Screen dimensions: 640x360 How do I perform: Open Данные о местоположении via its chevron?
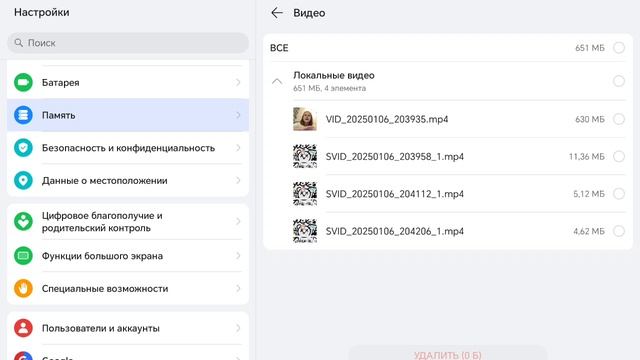pyautogui.click(x=238, y=180)
